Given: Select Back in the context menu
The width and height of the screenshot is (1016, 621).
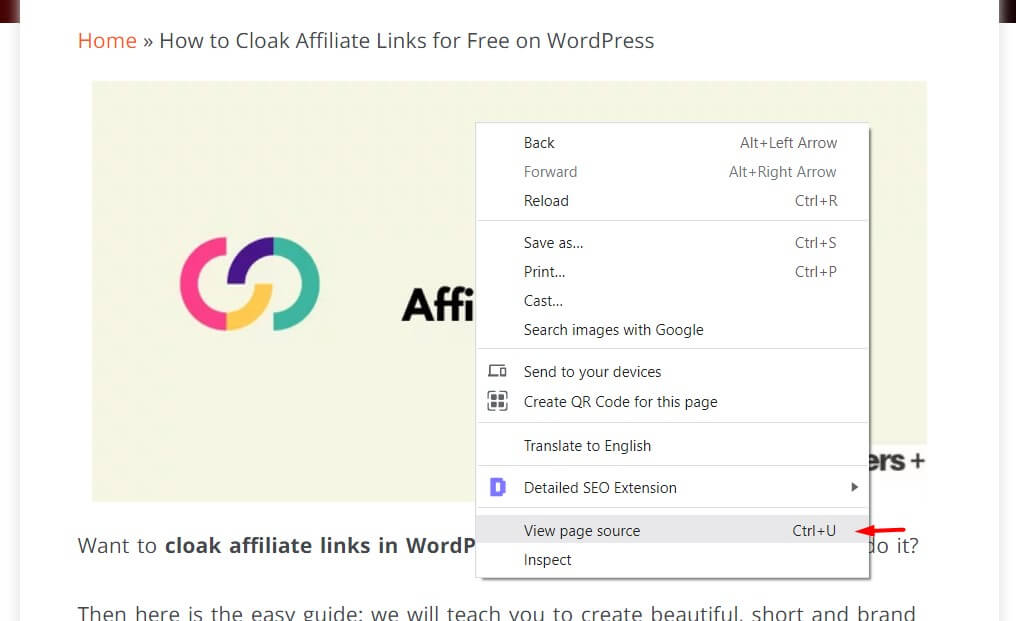Looking at the screenshot, I should coord(673,143).
